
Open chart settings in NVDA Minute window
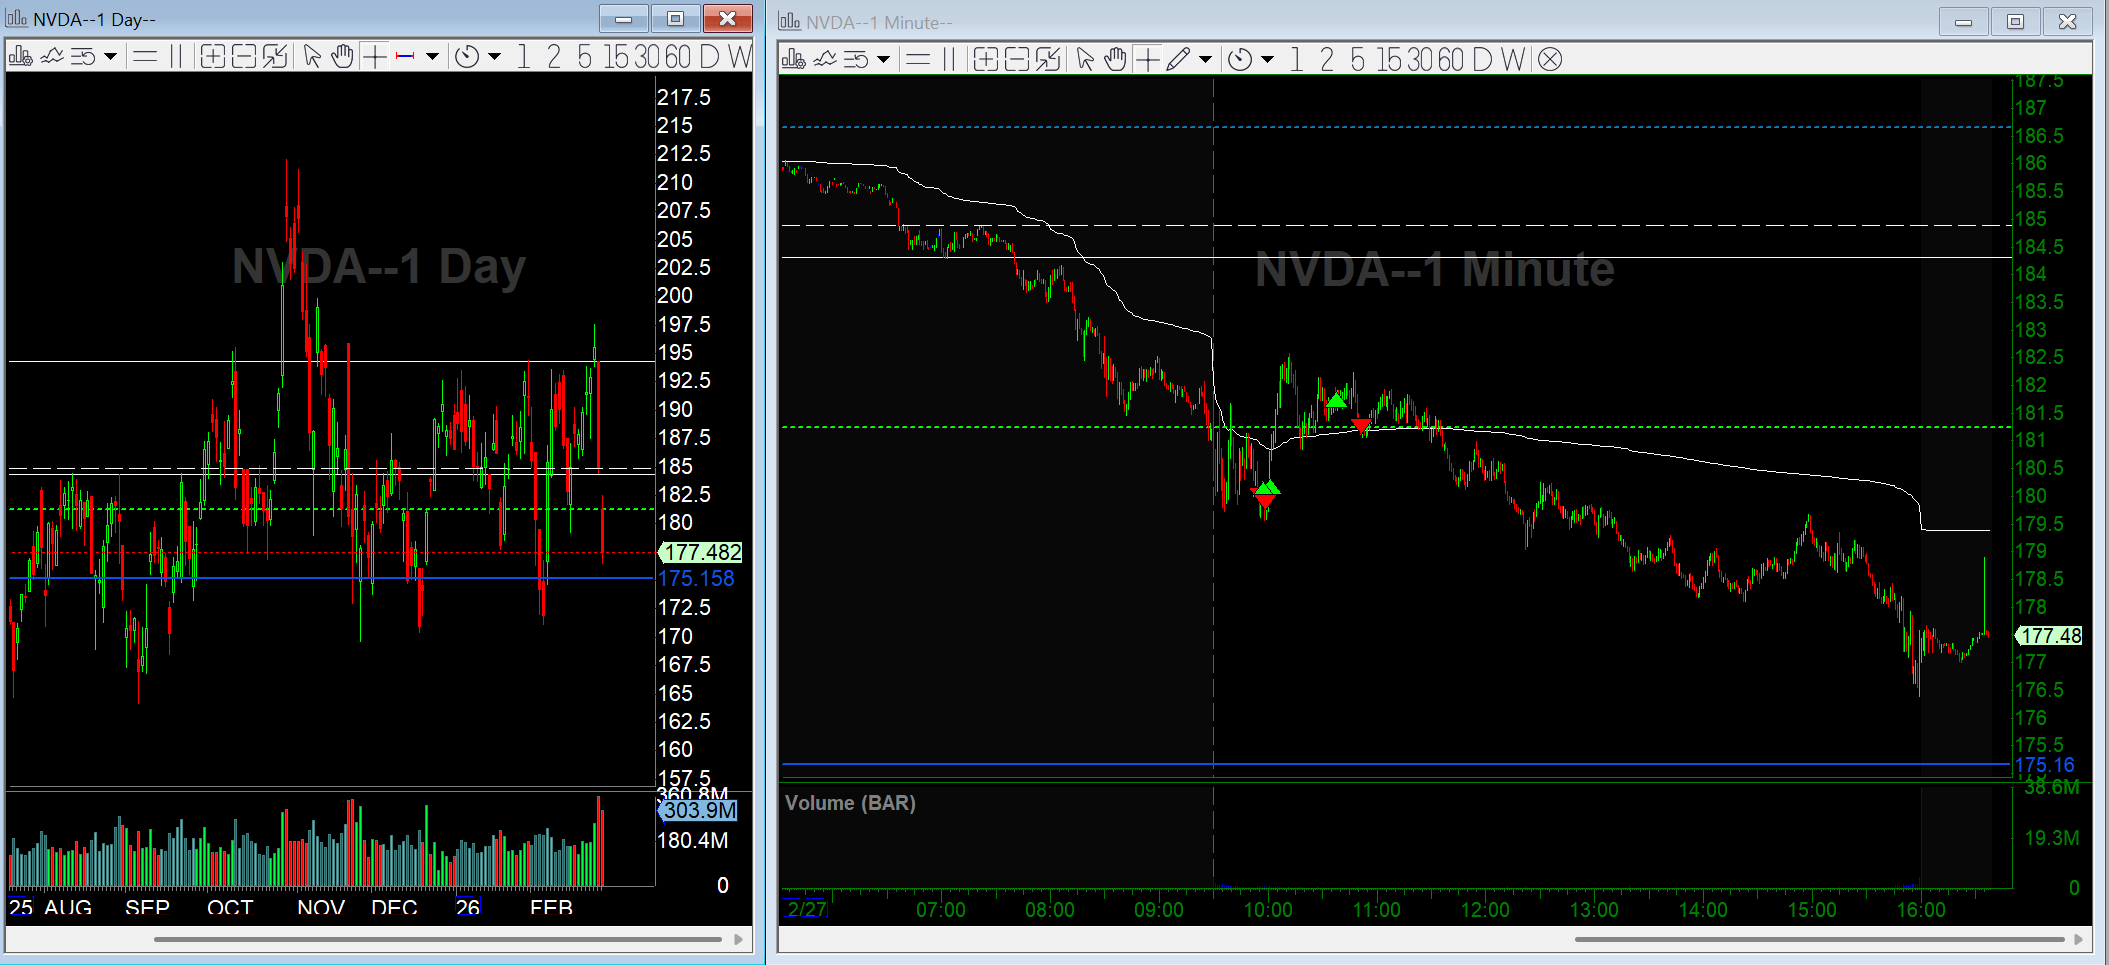coord(793,60)
